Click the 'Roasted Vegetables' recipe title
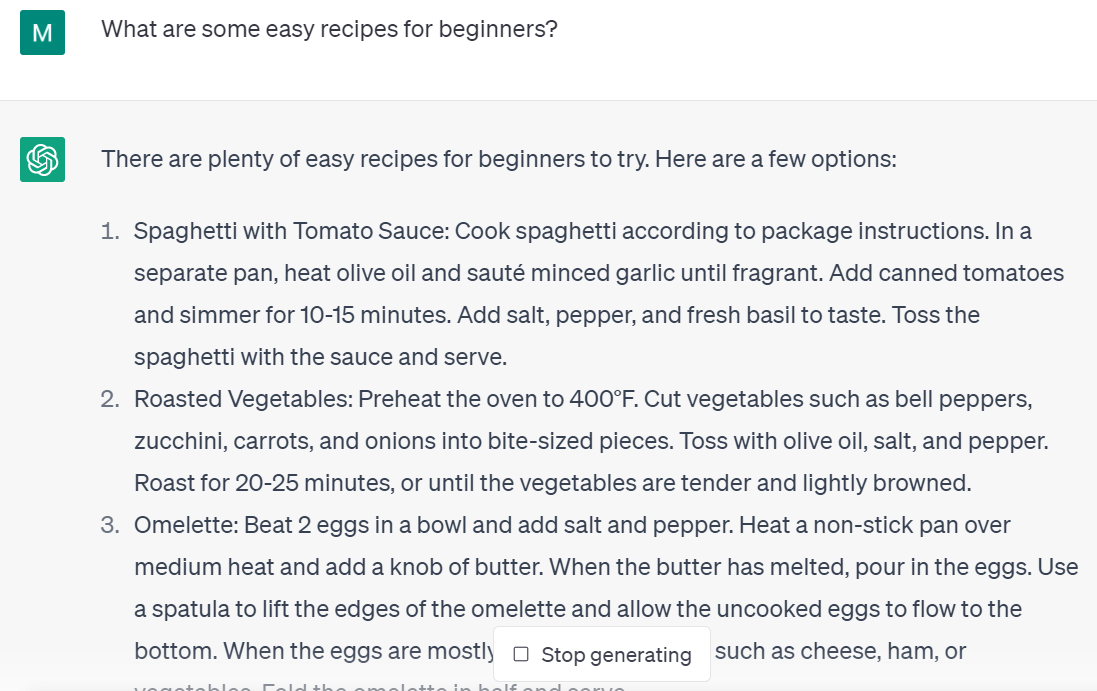The height and width of the screenshot is (691, 1097). (240, 400)
